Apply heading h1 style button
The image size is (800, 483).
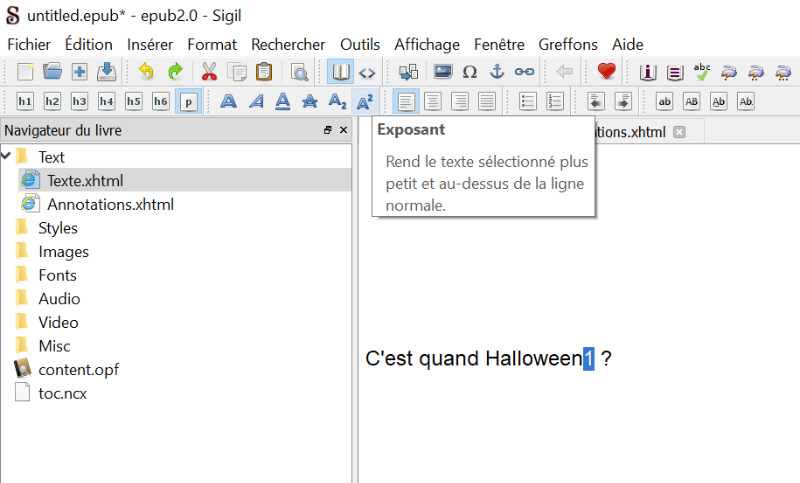(25, 101)
